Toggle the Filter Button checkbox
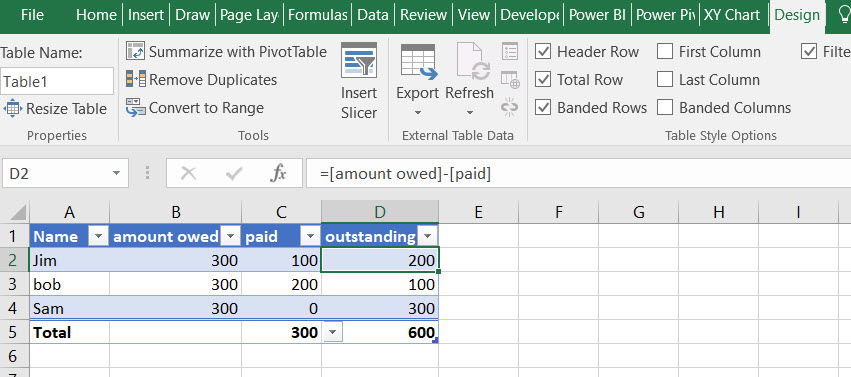This screenshot has height=377, width=851. click(809, 52)
